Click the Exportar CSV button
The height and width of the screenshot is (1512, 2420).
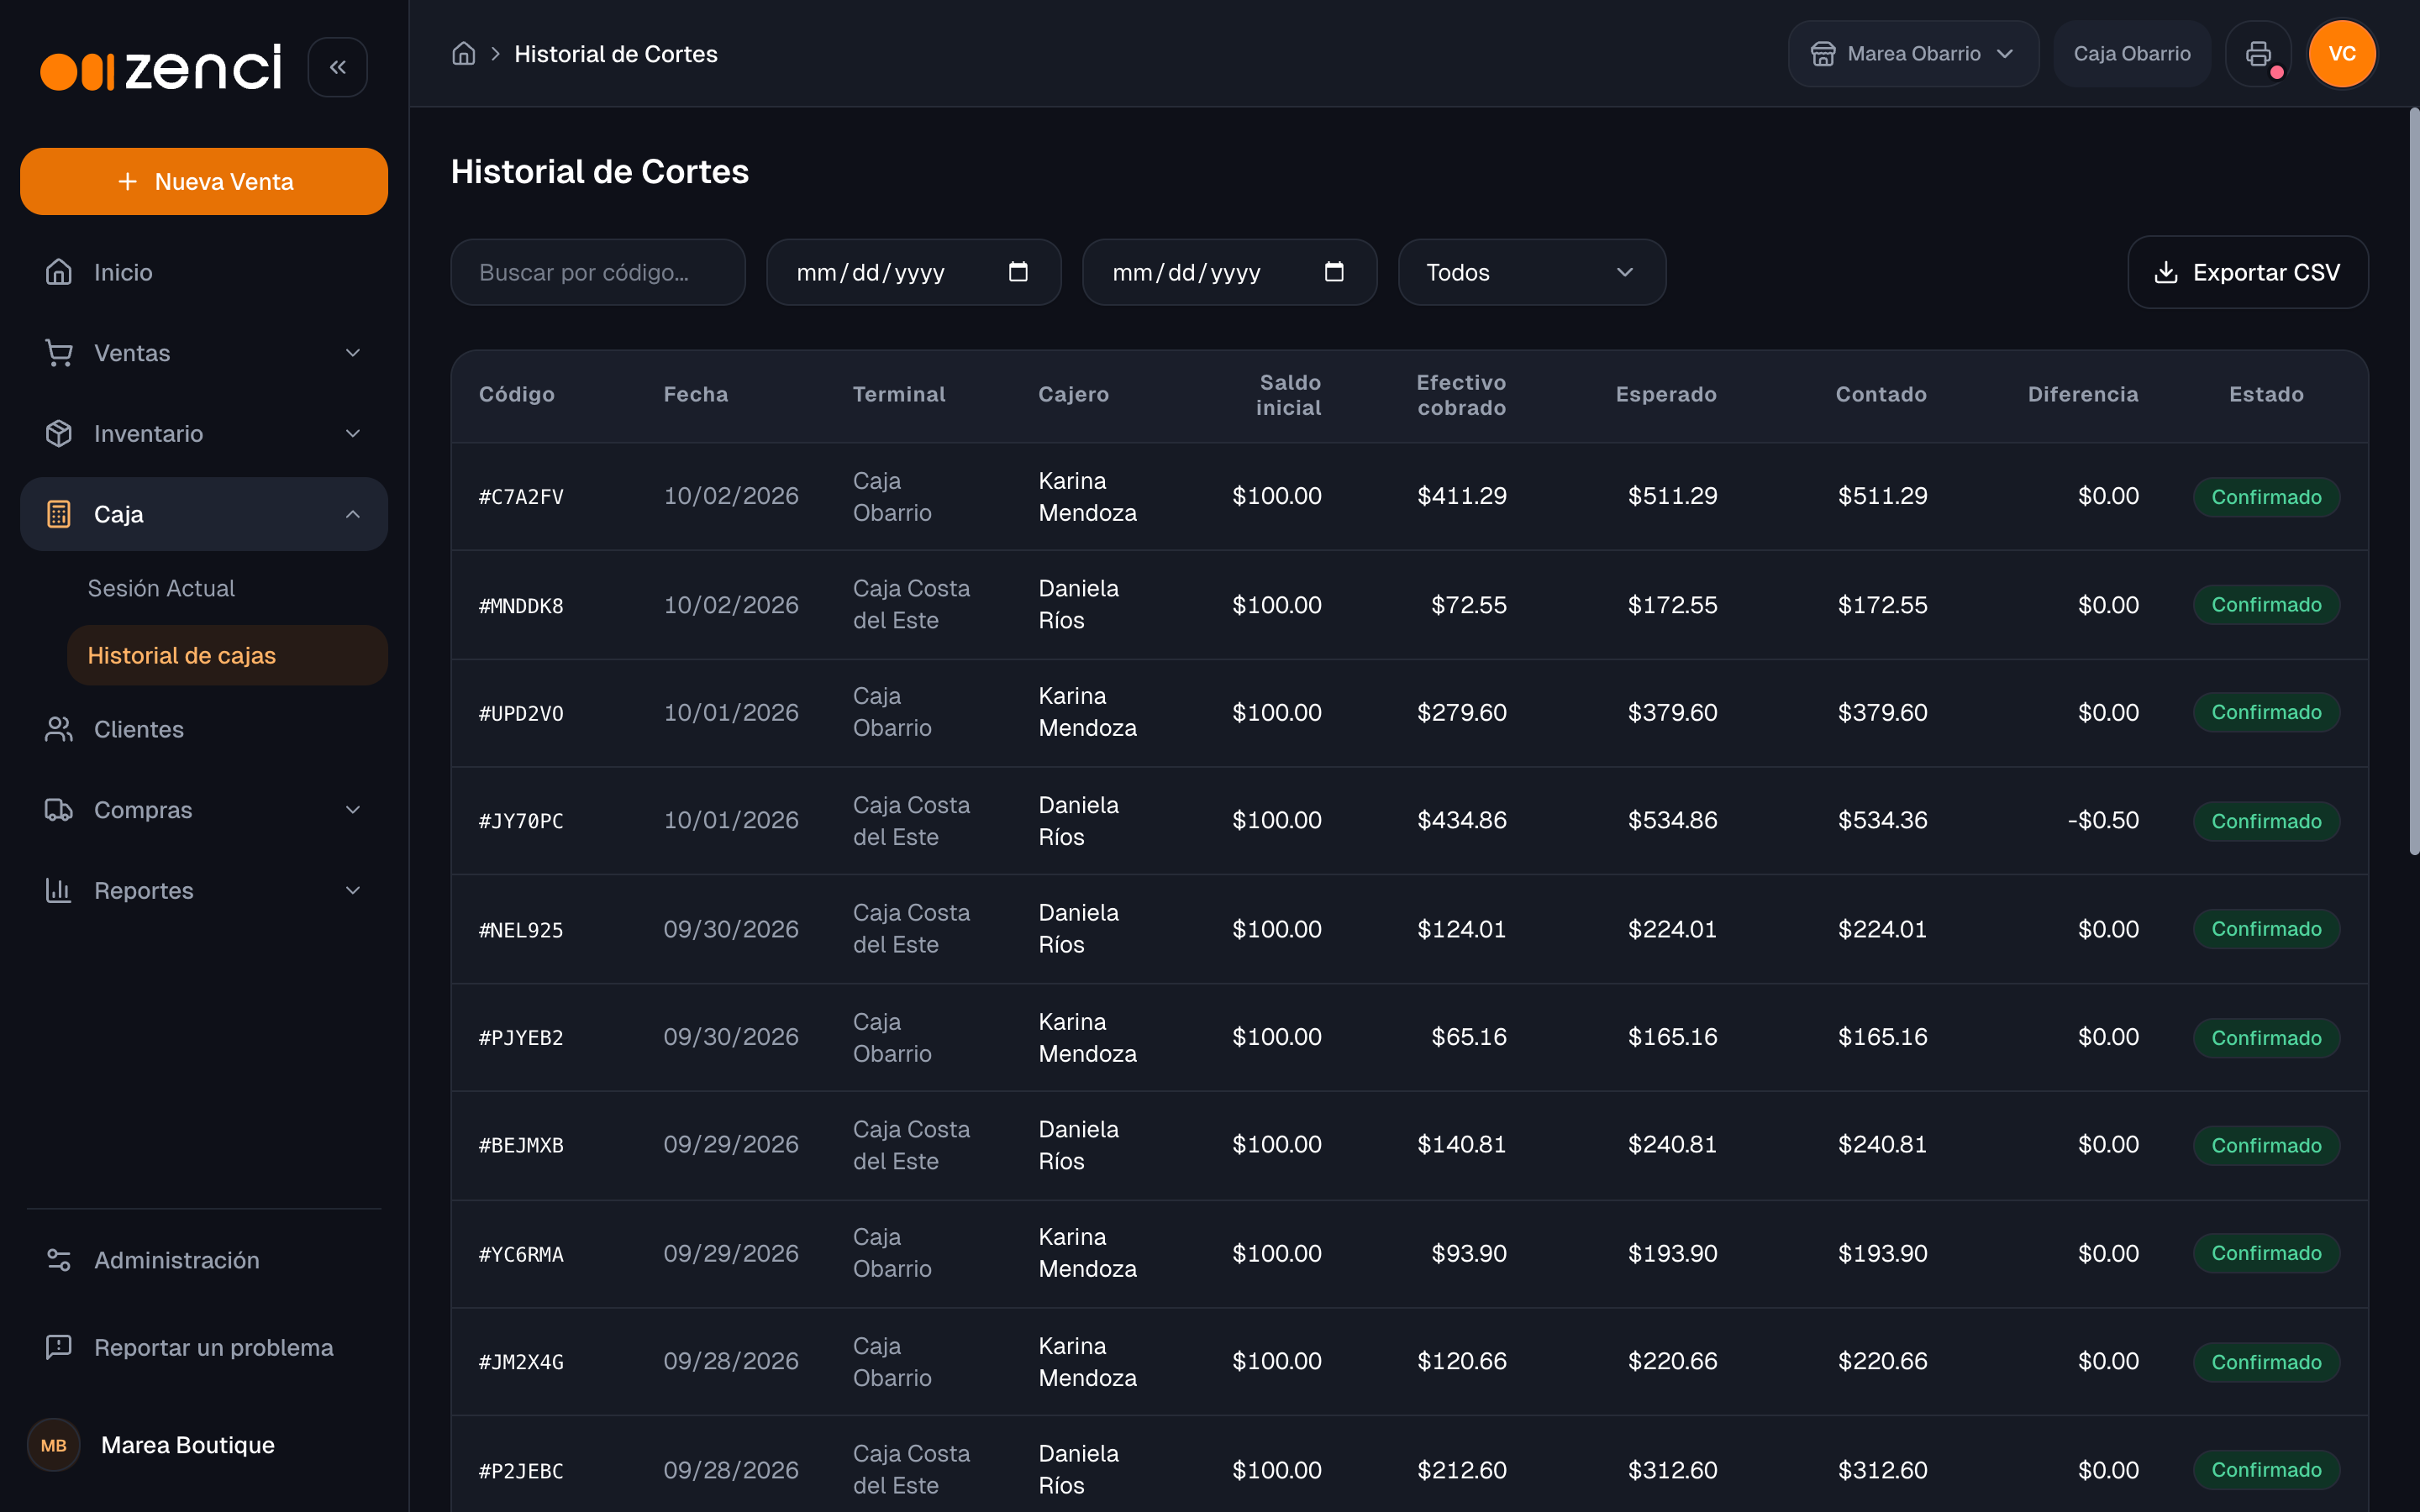point(2247,272)
